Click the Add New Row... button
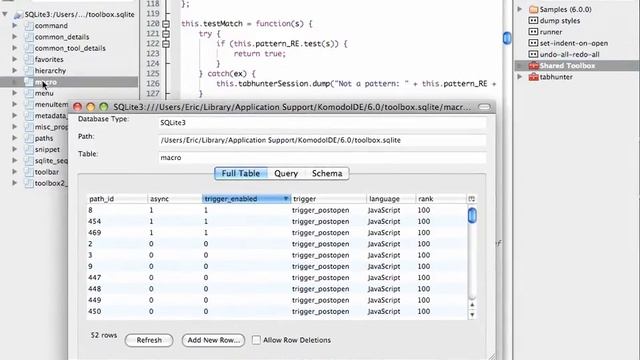Screen dimensions: 640x360 [213, 340]
